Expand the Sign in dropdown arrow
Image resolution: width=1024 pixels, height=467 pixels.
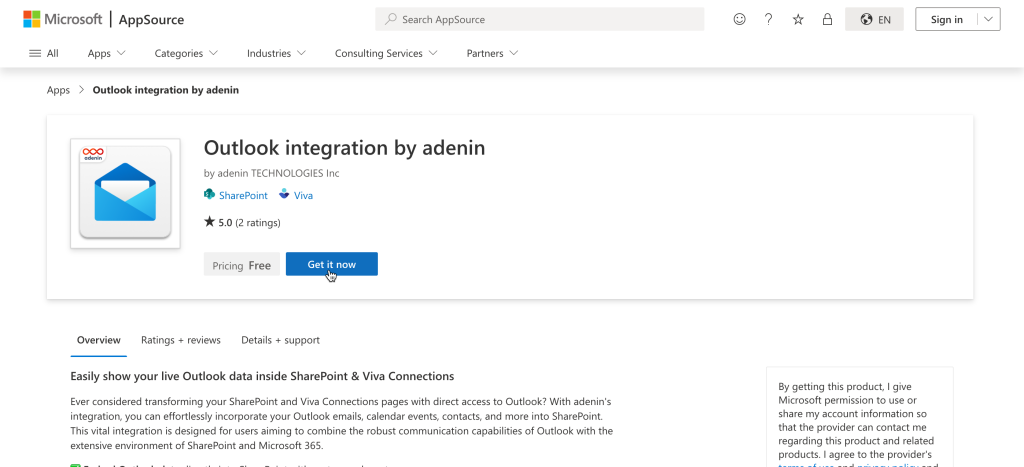pyautogui.click(x=989, y=19)
